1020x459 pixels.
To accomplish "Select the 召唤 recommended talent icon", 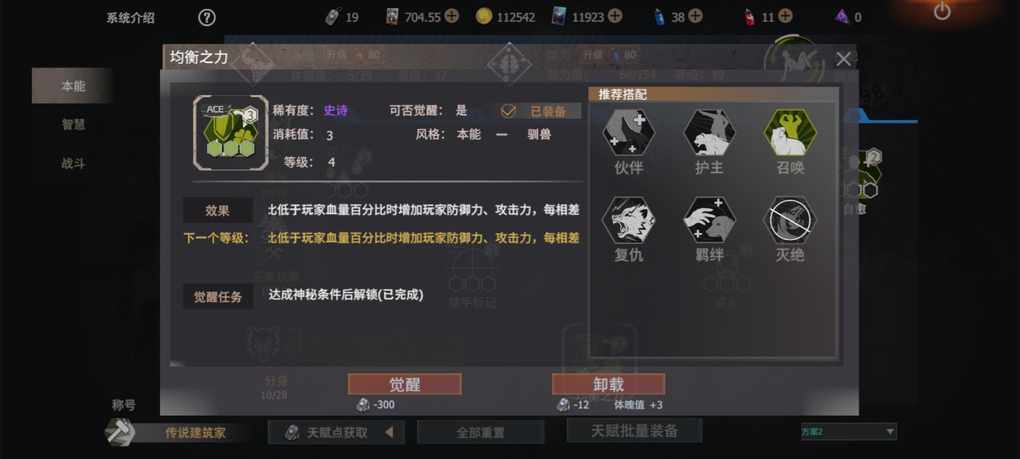I will click(x=790, y=132).
